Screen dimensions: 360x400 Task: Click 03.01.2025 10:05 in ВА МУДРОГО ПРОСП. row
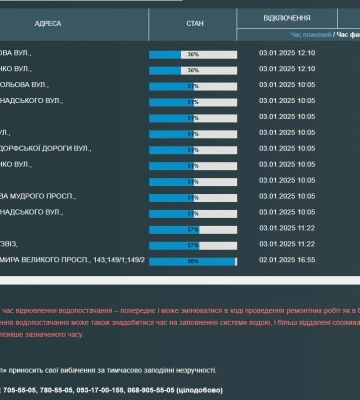tap(287, 196)
